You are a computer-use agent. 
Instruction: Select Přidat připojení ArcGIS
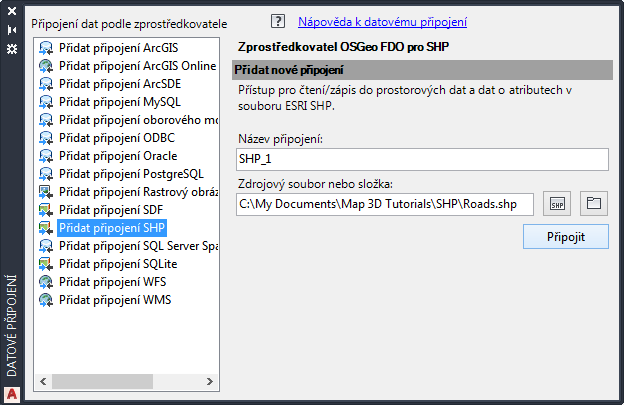click(x=119, y=48)
